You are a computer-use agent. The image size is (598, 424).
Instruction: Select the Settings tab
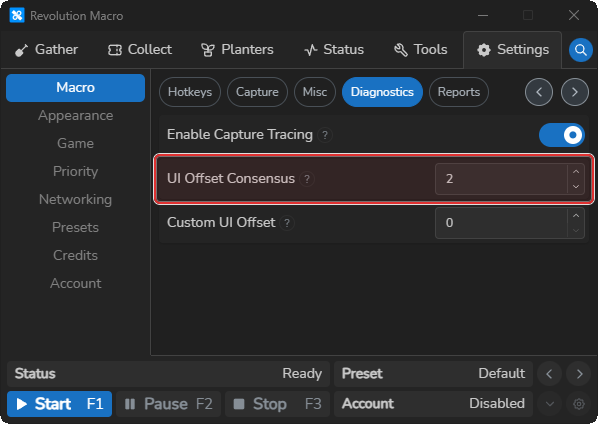(513, 50)
